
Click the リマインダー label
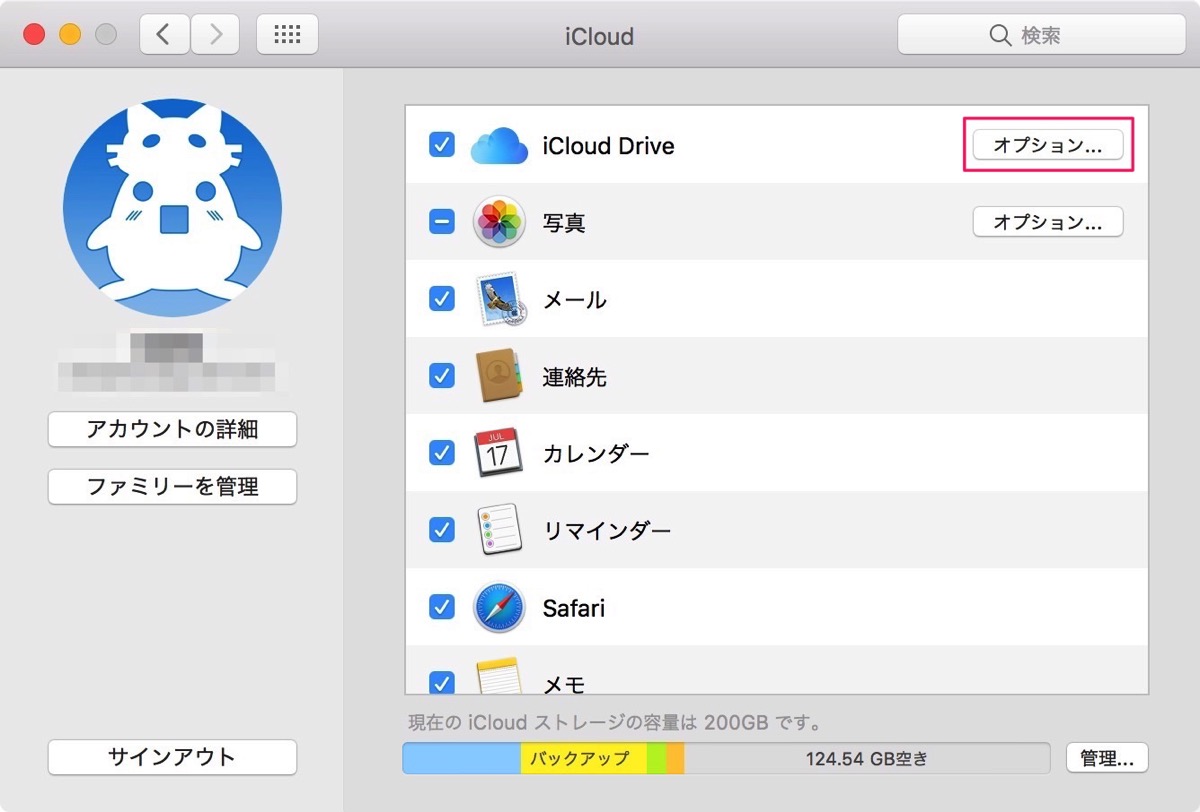click(607, 531)
